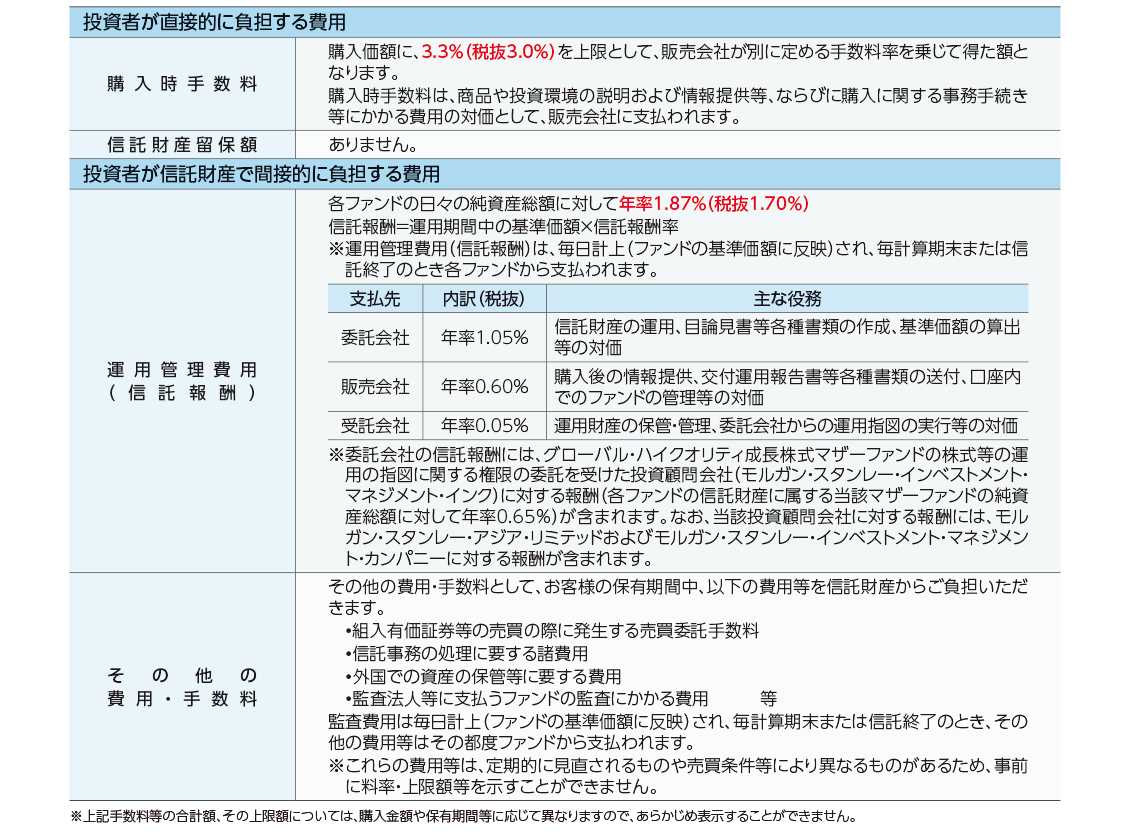This screenshot has height=835, width=1130.
Task: Click the 投資者が信託財産で間接的に負担する費用 section header
Action: [x=260, y=174]
